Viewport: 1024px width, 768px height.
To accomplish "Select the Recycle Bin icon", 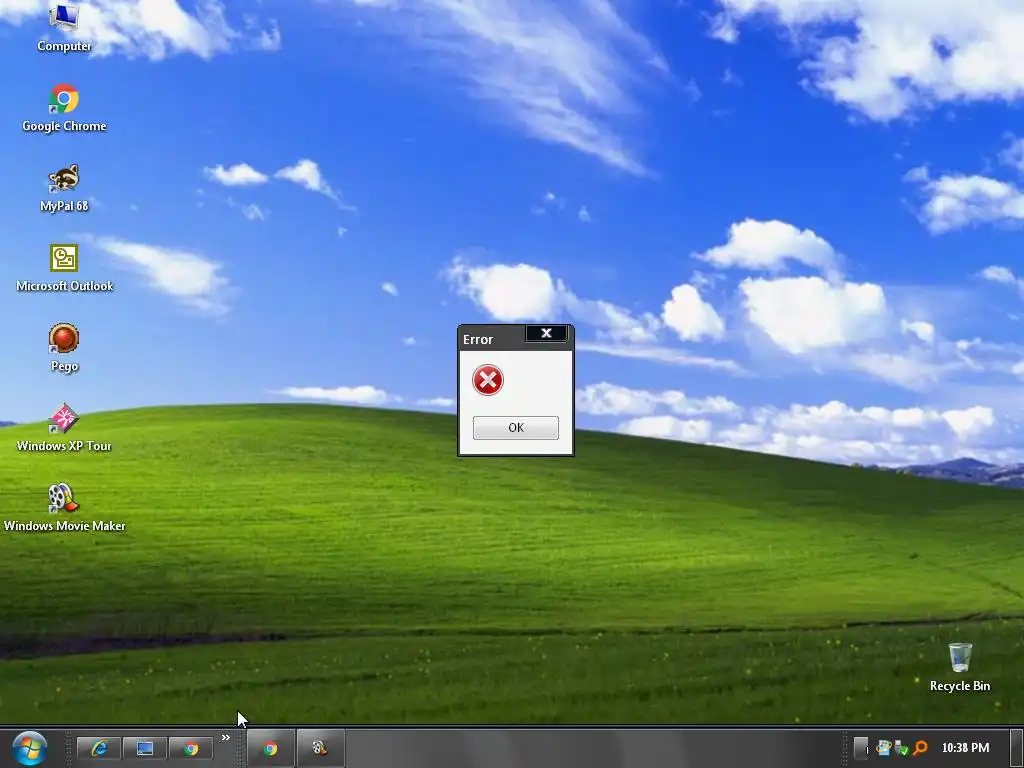I will 959,667.
